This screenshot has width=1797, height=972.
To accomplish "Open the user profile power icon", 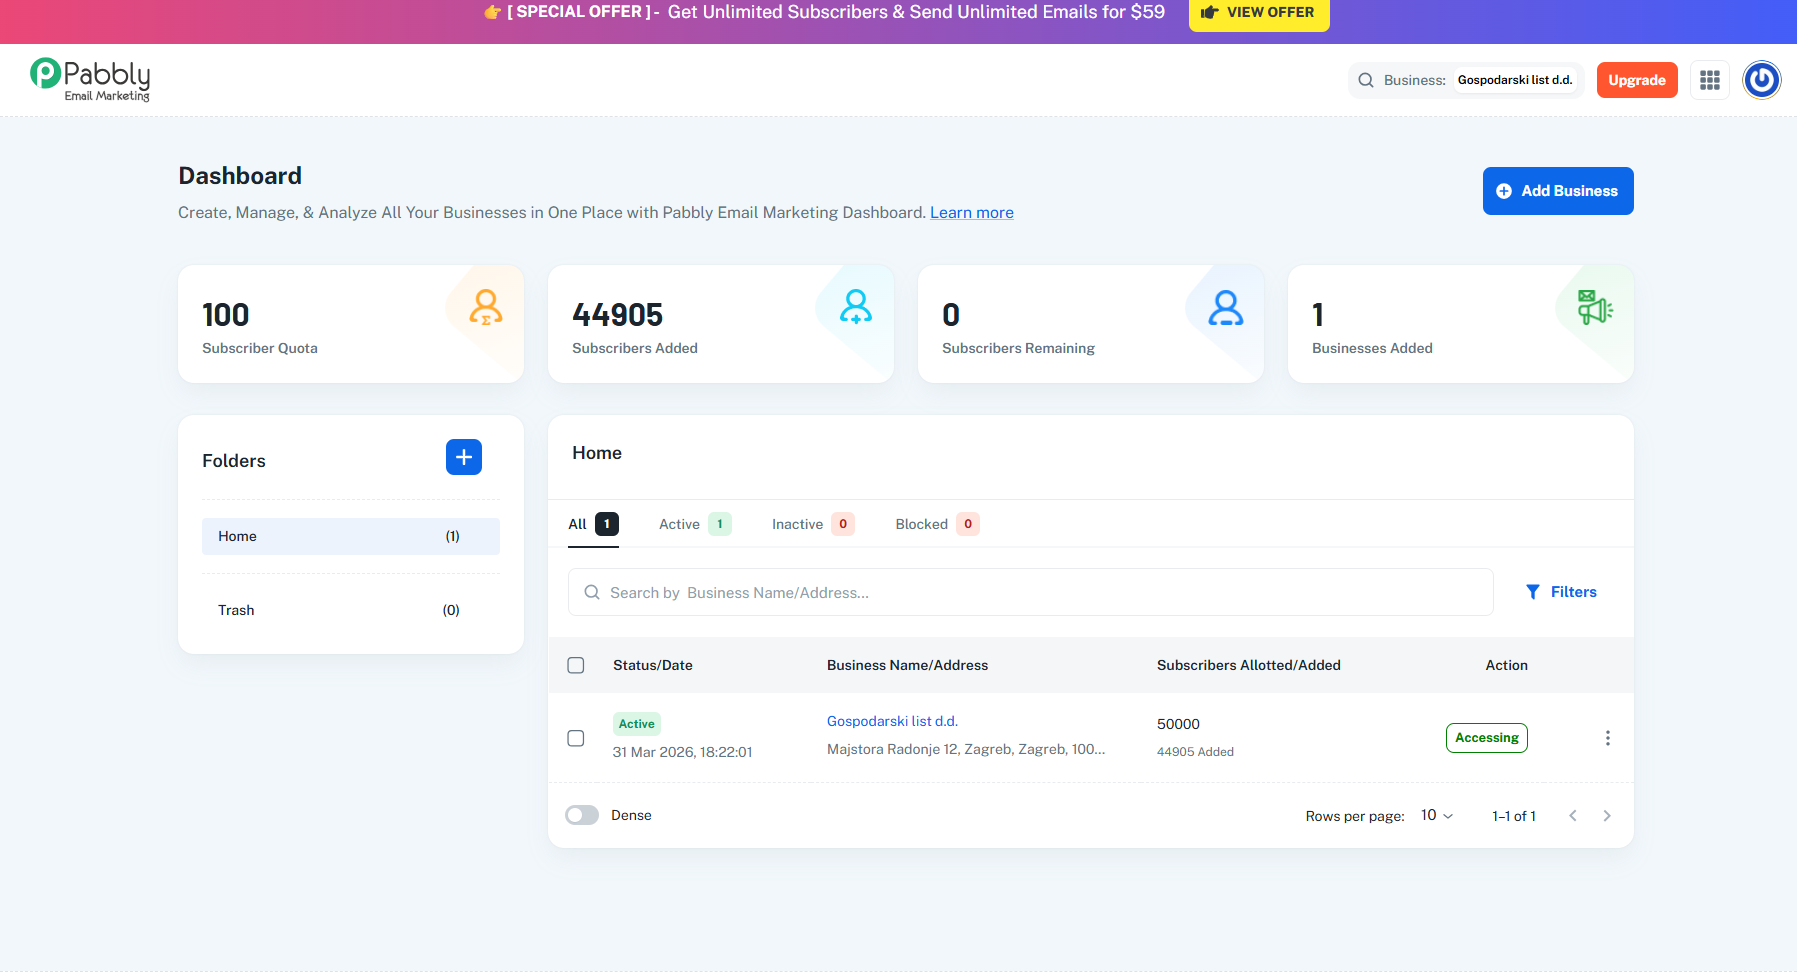I will [x=1762, y=80].
